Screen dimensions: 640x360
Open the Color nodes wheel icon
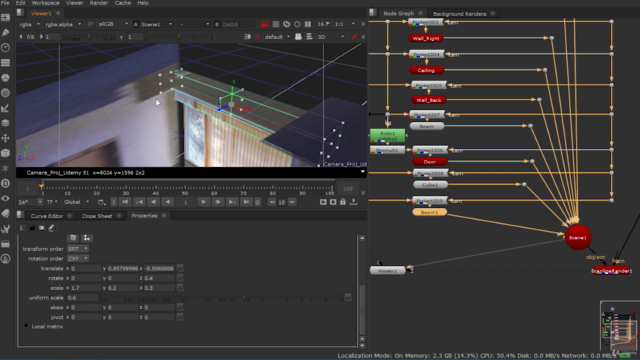[x=5, y=78]
